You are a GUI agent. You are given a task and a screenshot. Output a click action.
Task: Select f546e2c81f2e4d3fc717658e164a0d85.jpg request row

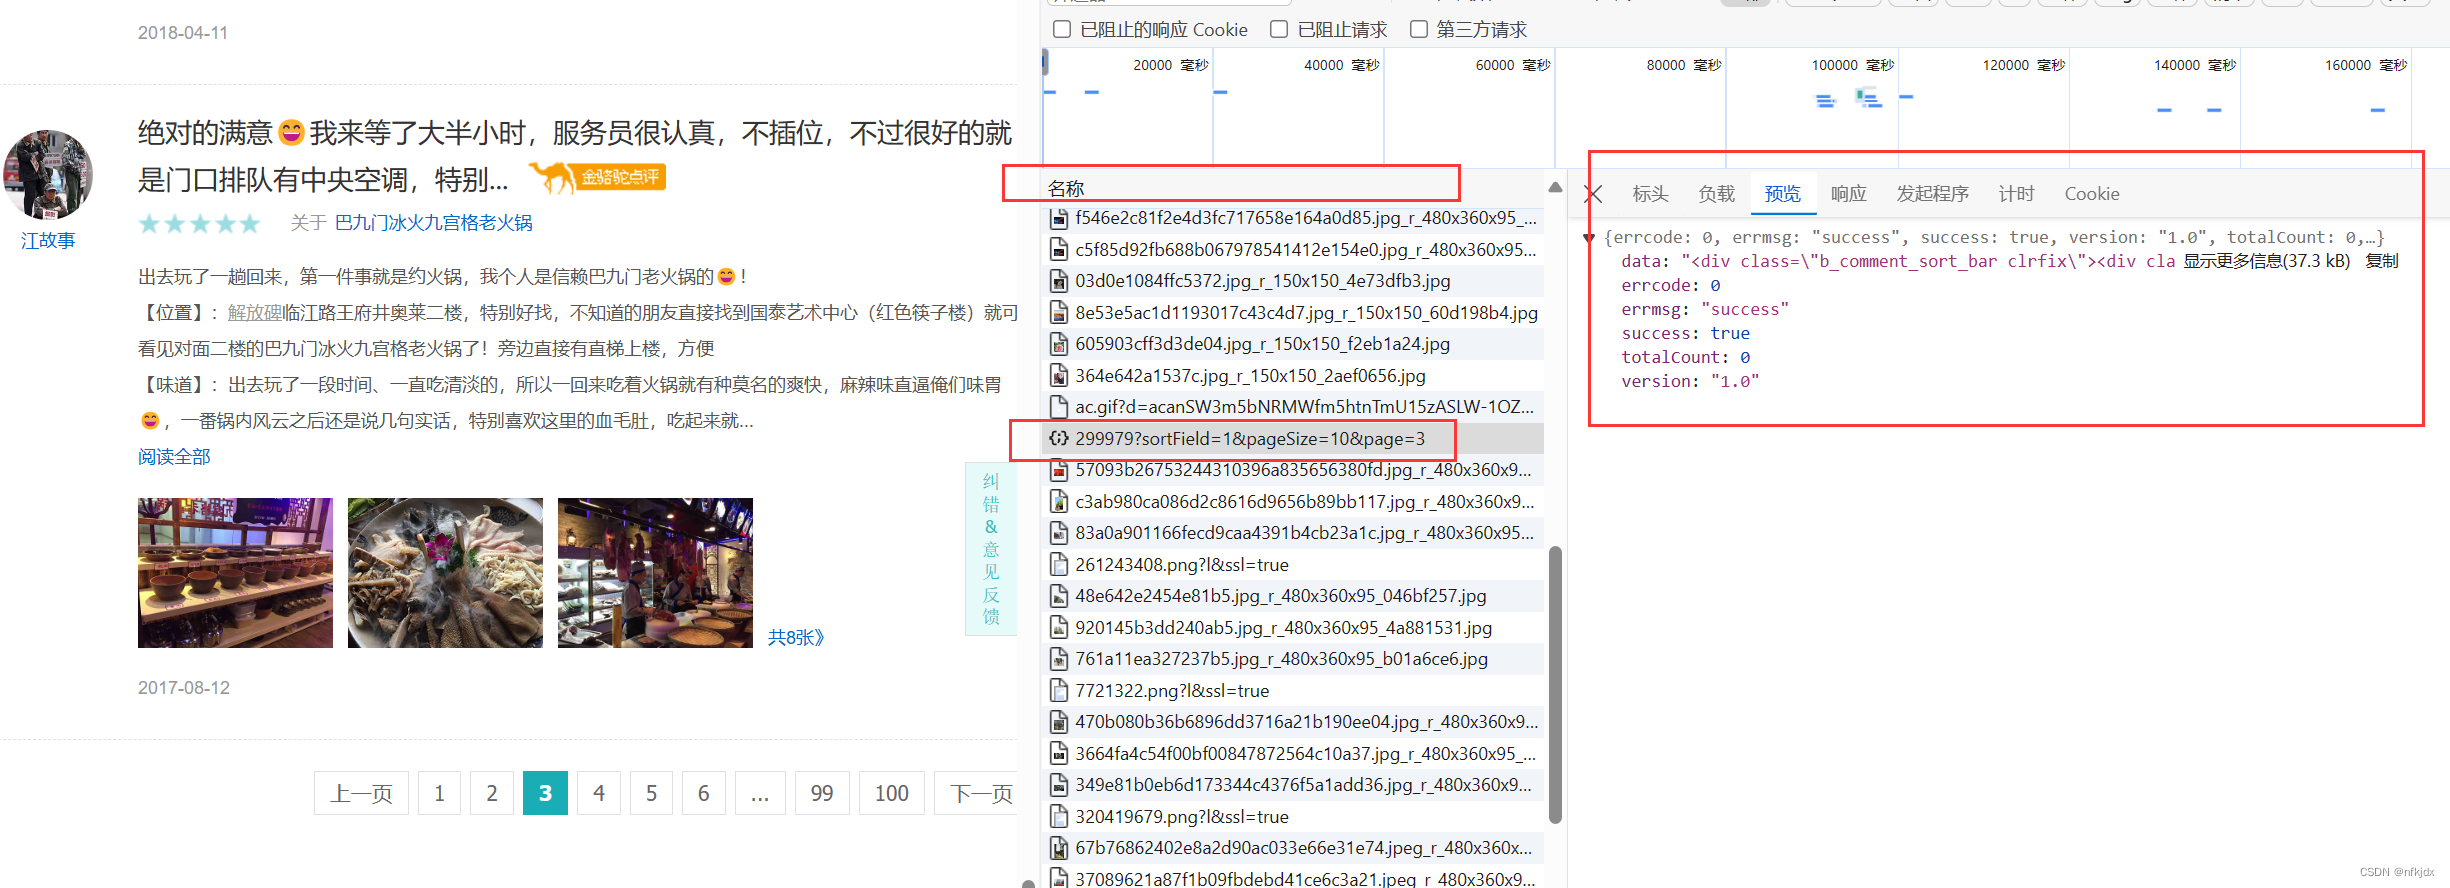(1293, 218)
